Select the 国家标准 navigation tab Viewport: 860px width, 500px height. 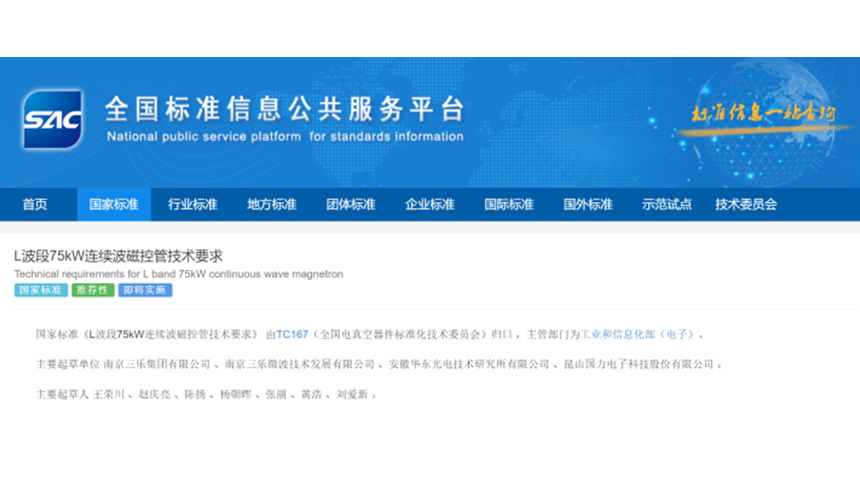pyautogui.click(x=114, y=204)
